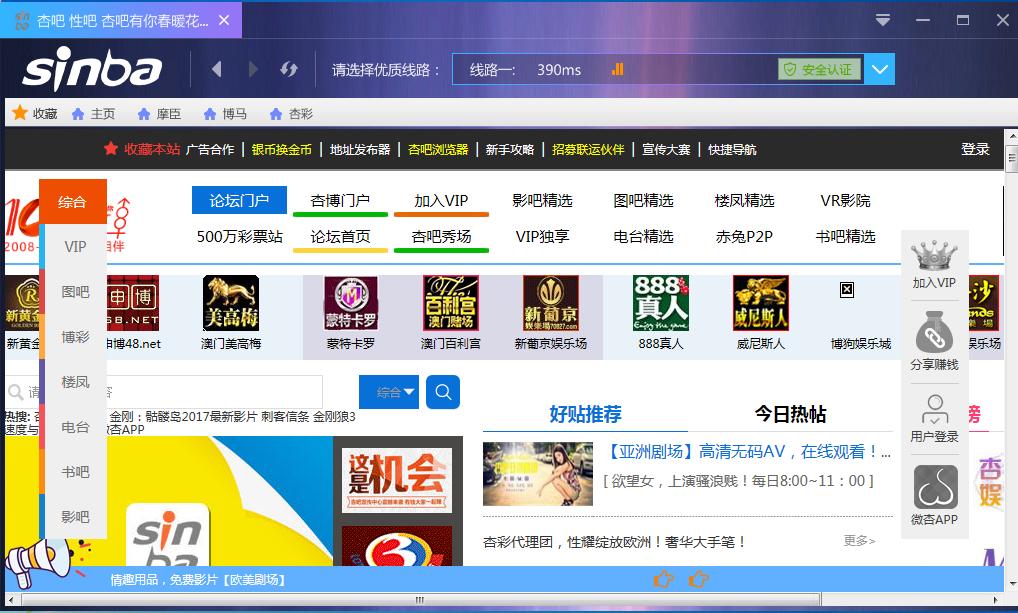Click the 微杏APP icon
Viewport: 1018px width, 613px height.
coord(936,487)
